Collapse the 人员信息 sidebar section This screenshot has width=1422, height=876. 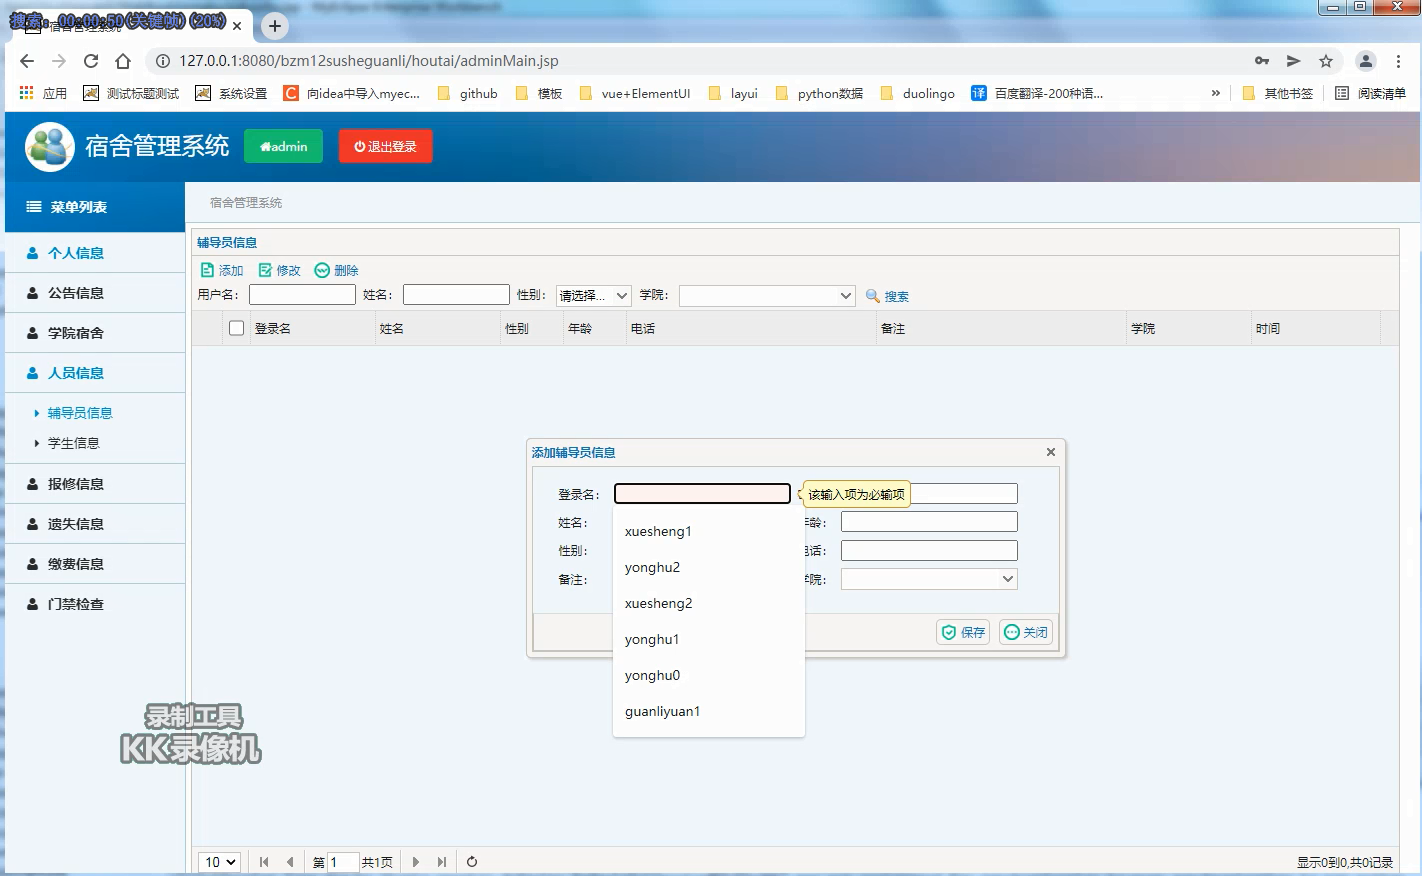(95, 373)
